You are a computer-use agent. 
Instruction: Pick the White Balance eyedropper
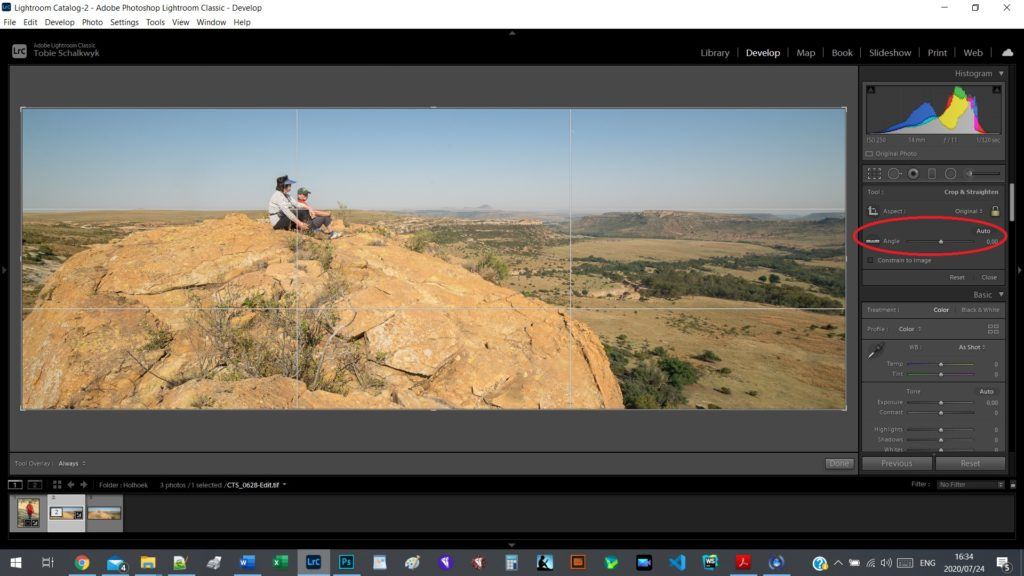click(x=875, y=350)
